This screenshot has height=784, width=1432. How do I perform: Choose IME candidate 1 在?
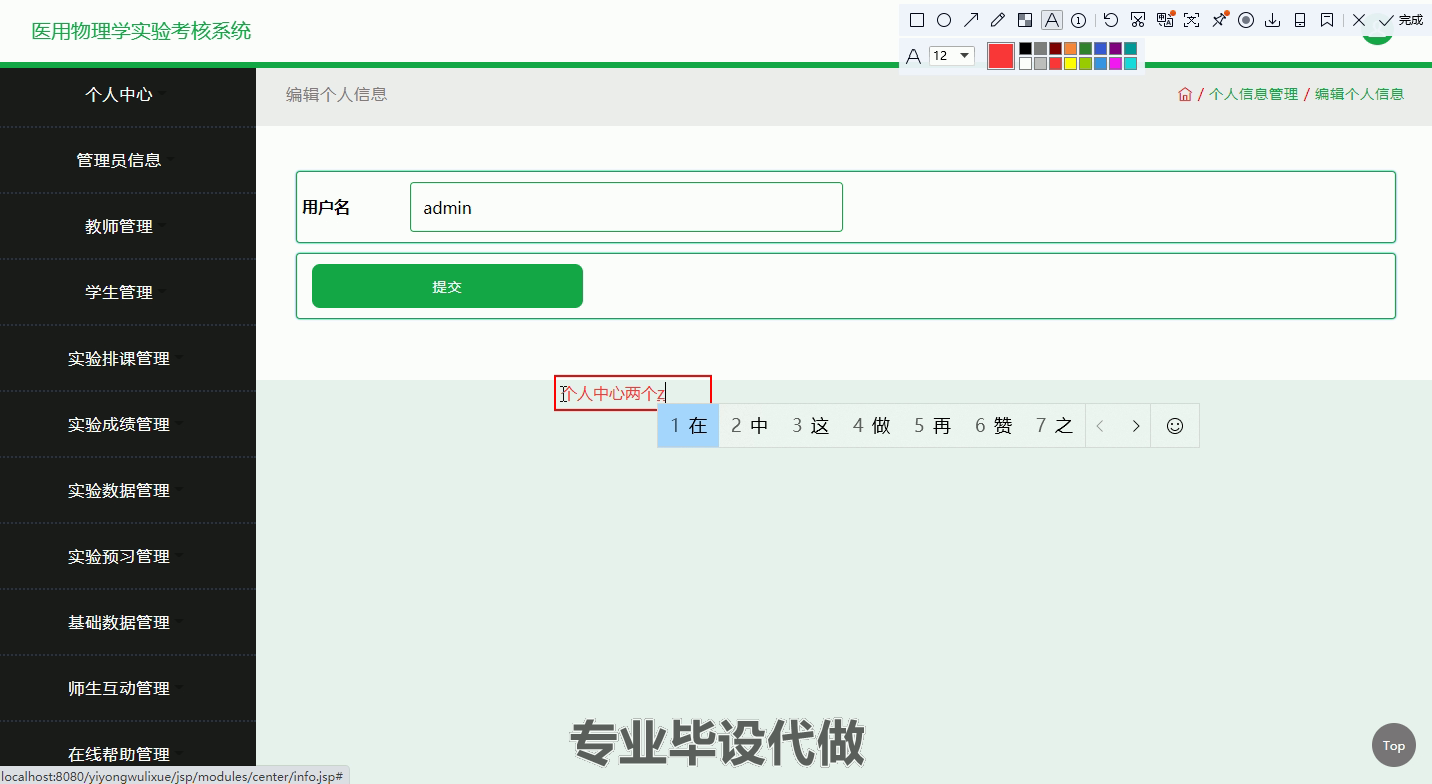tap(688, 426)
